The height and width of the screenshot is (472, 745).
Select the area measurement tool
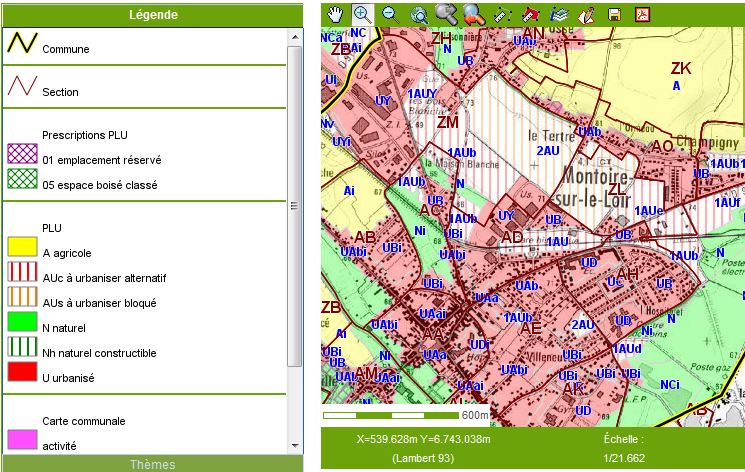(x=531, y=14)
